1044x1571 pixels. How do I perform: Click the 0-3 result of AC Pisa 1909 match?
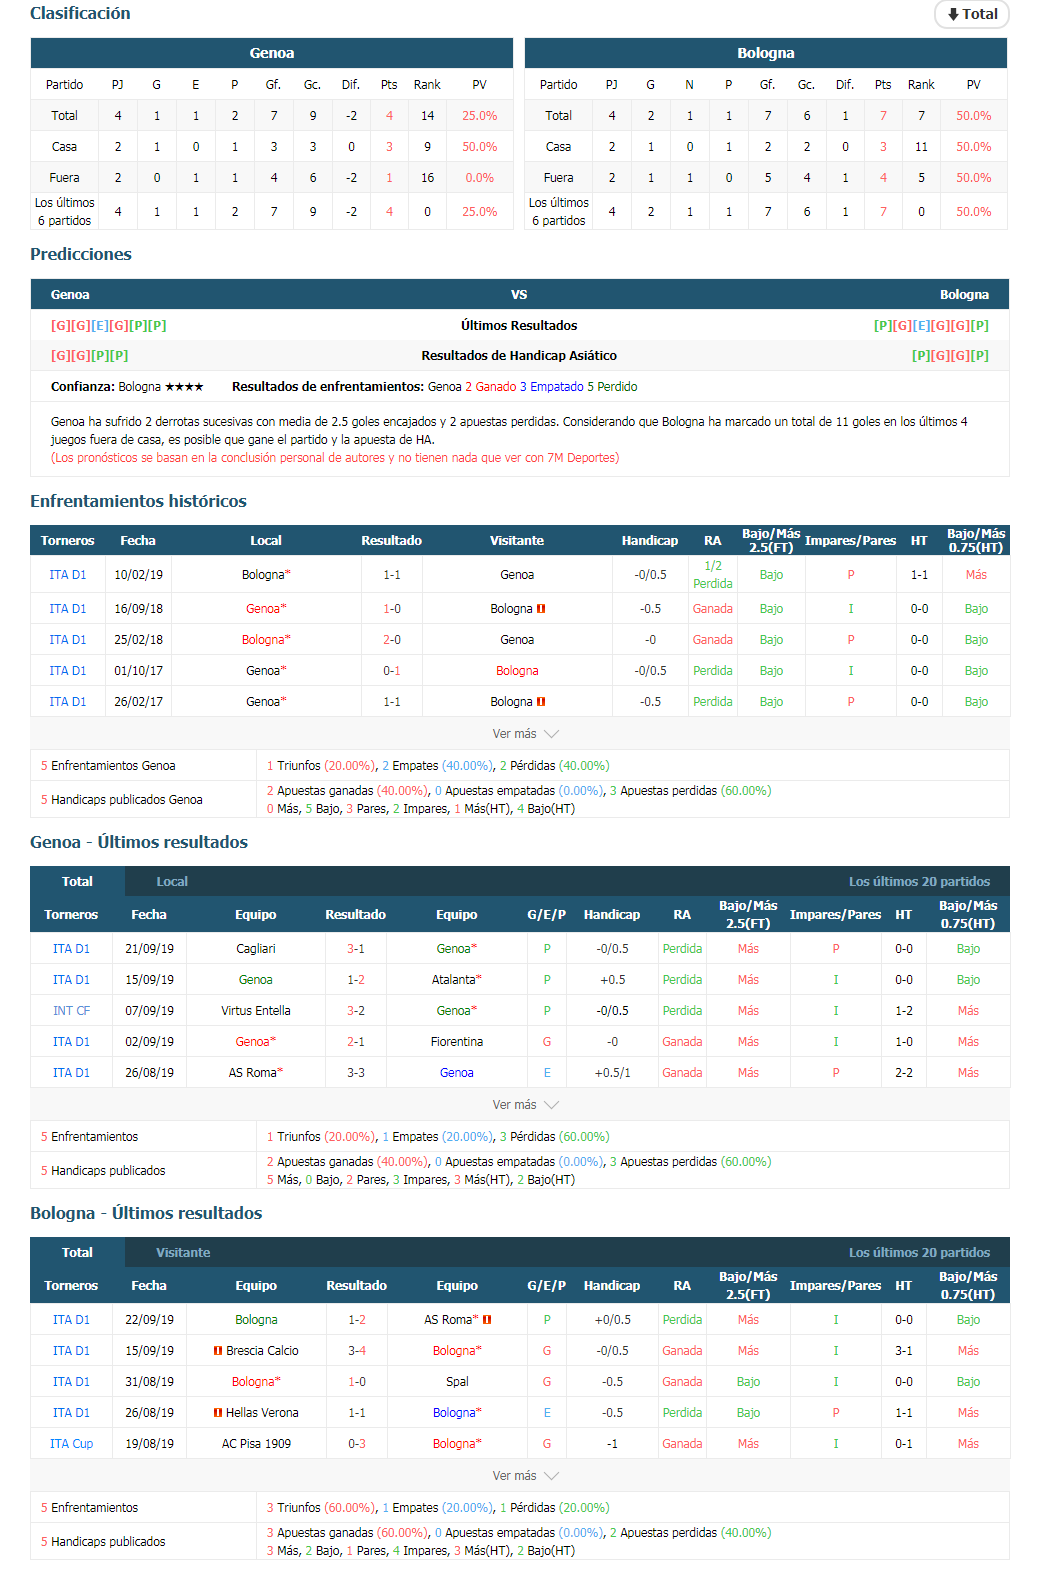[x=357, y=1443]
